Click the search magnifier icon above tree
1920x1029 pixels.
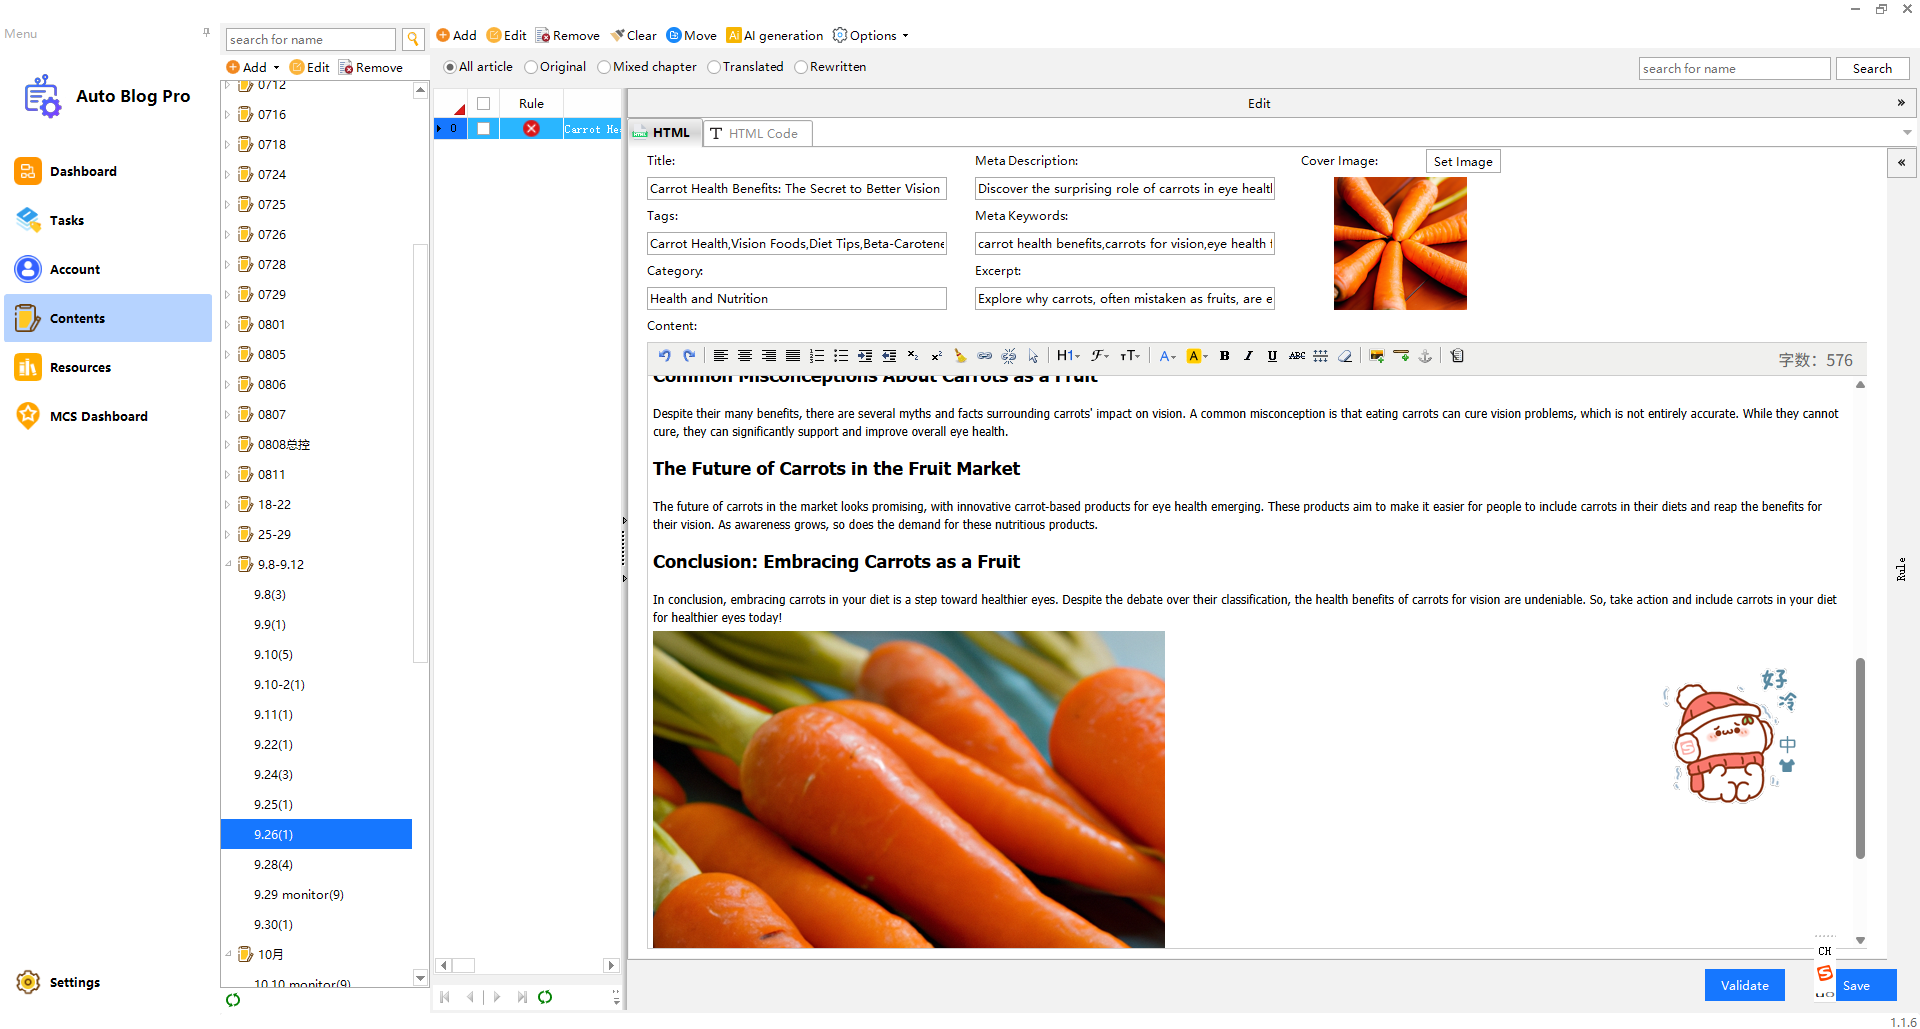[x=413, y=39]
